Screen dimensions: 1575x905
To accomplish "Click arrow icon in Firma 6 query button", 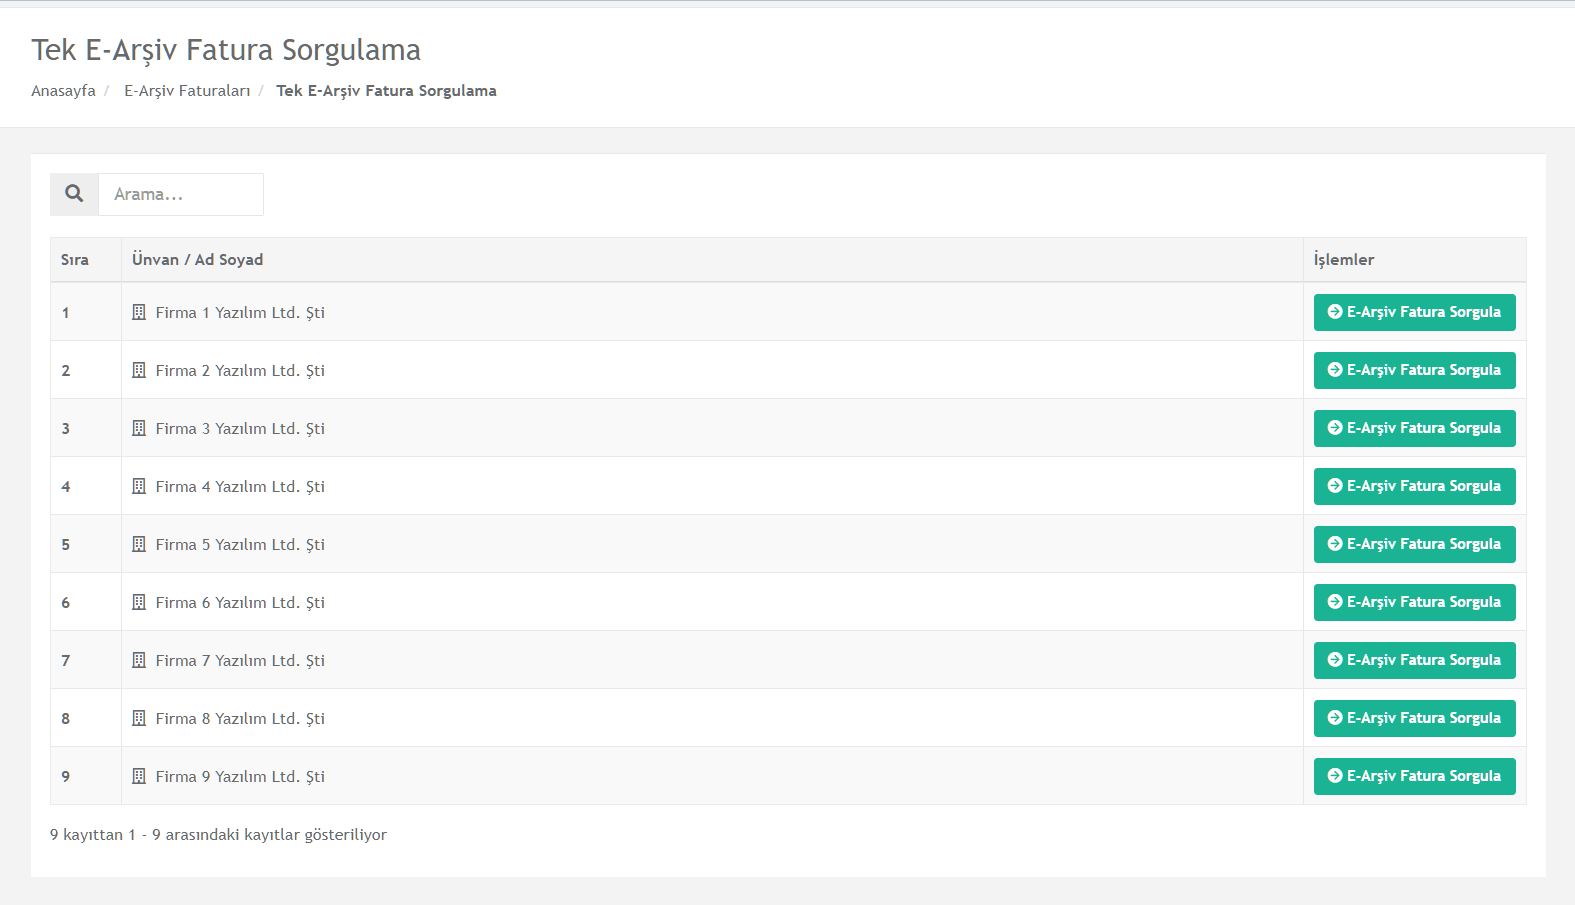I will (1334, 602).
